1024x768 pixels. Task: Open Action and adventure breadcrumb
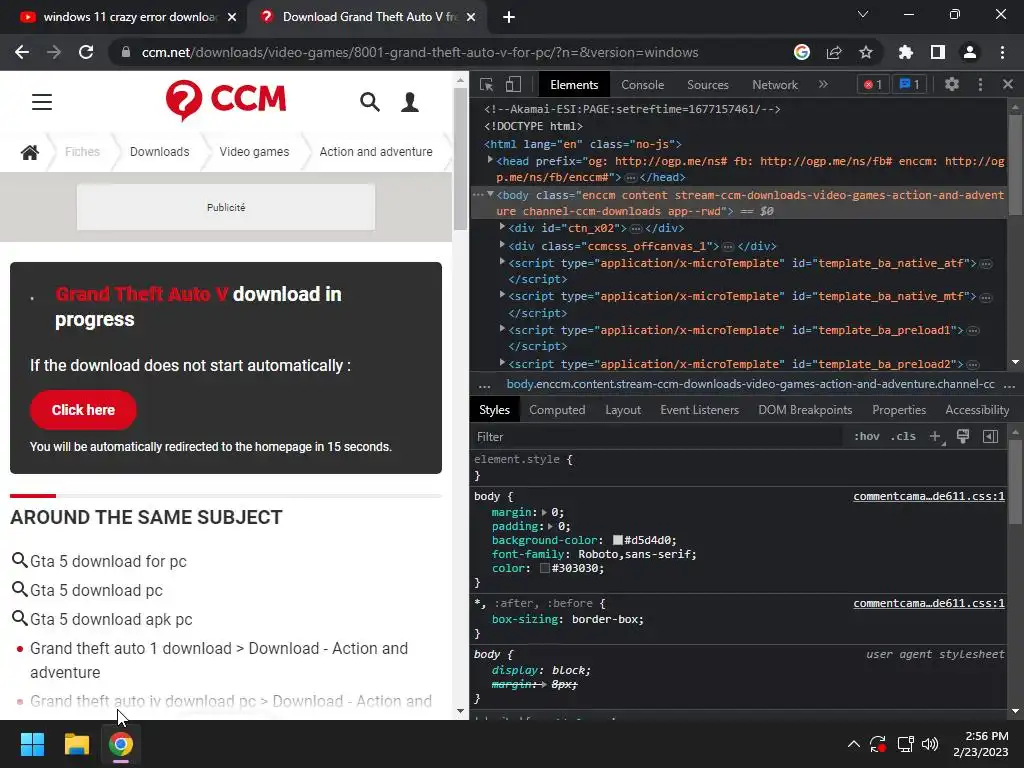(x=376, y=152)
